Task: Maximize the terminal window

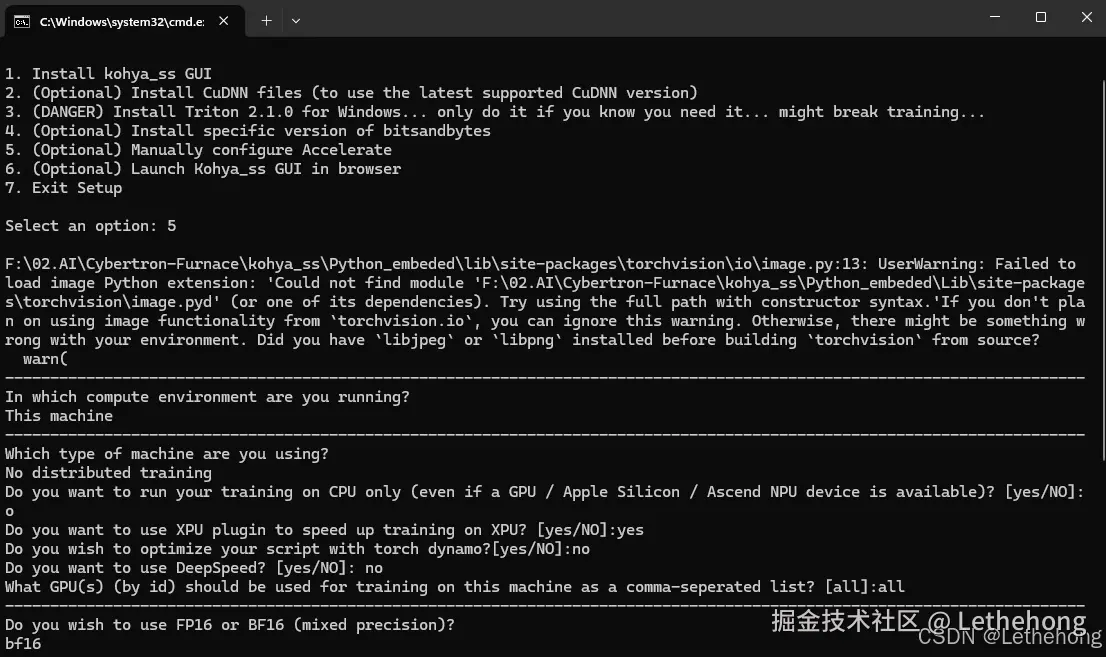Action: coord(1041,18)
